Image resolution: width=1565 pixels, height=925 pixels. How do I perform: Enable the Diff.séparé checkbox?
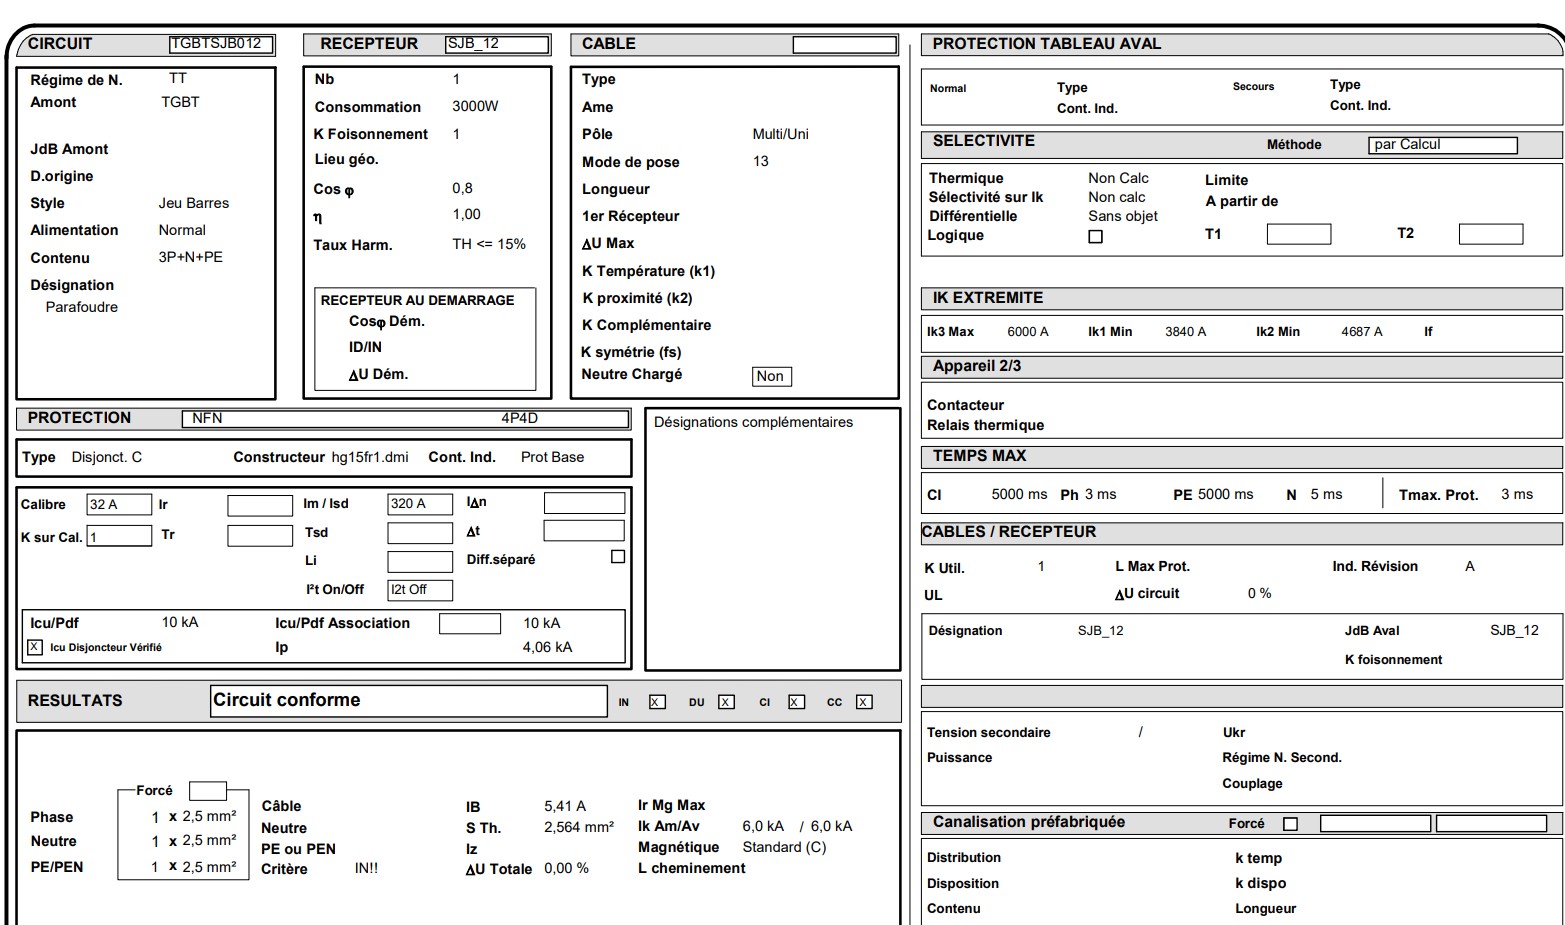[618, 557]
